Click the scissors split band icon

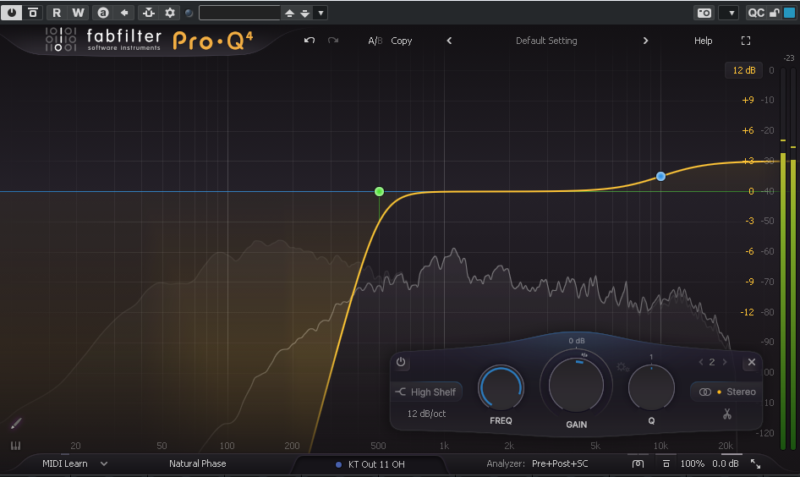tap(727, 414)
